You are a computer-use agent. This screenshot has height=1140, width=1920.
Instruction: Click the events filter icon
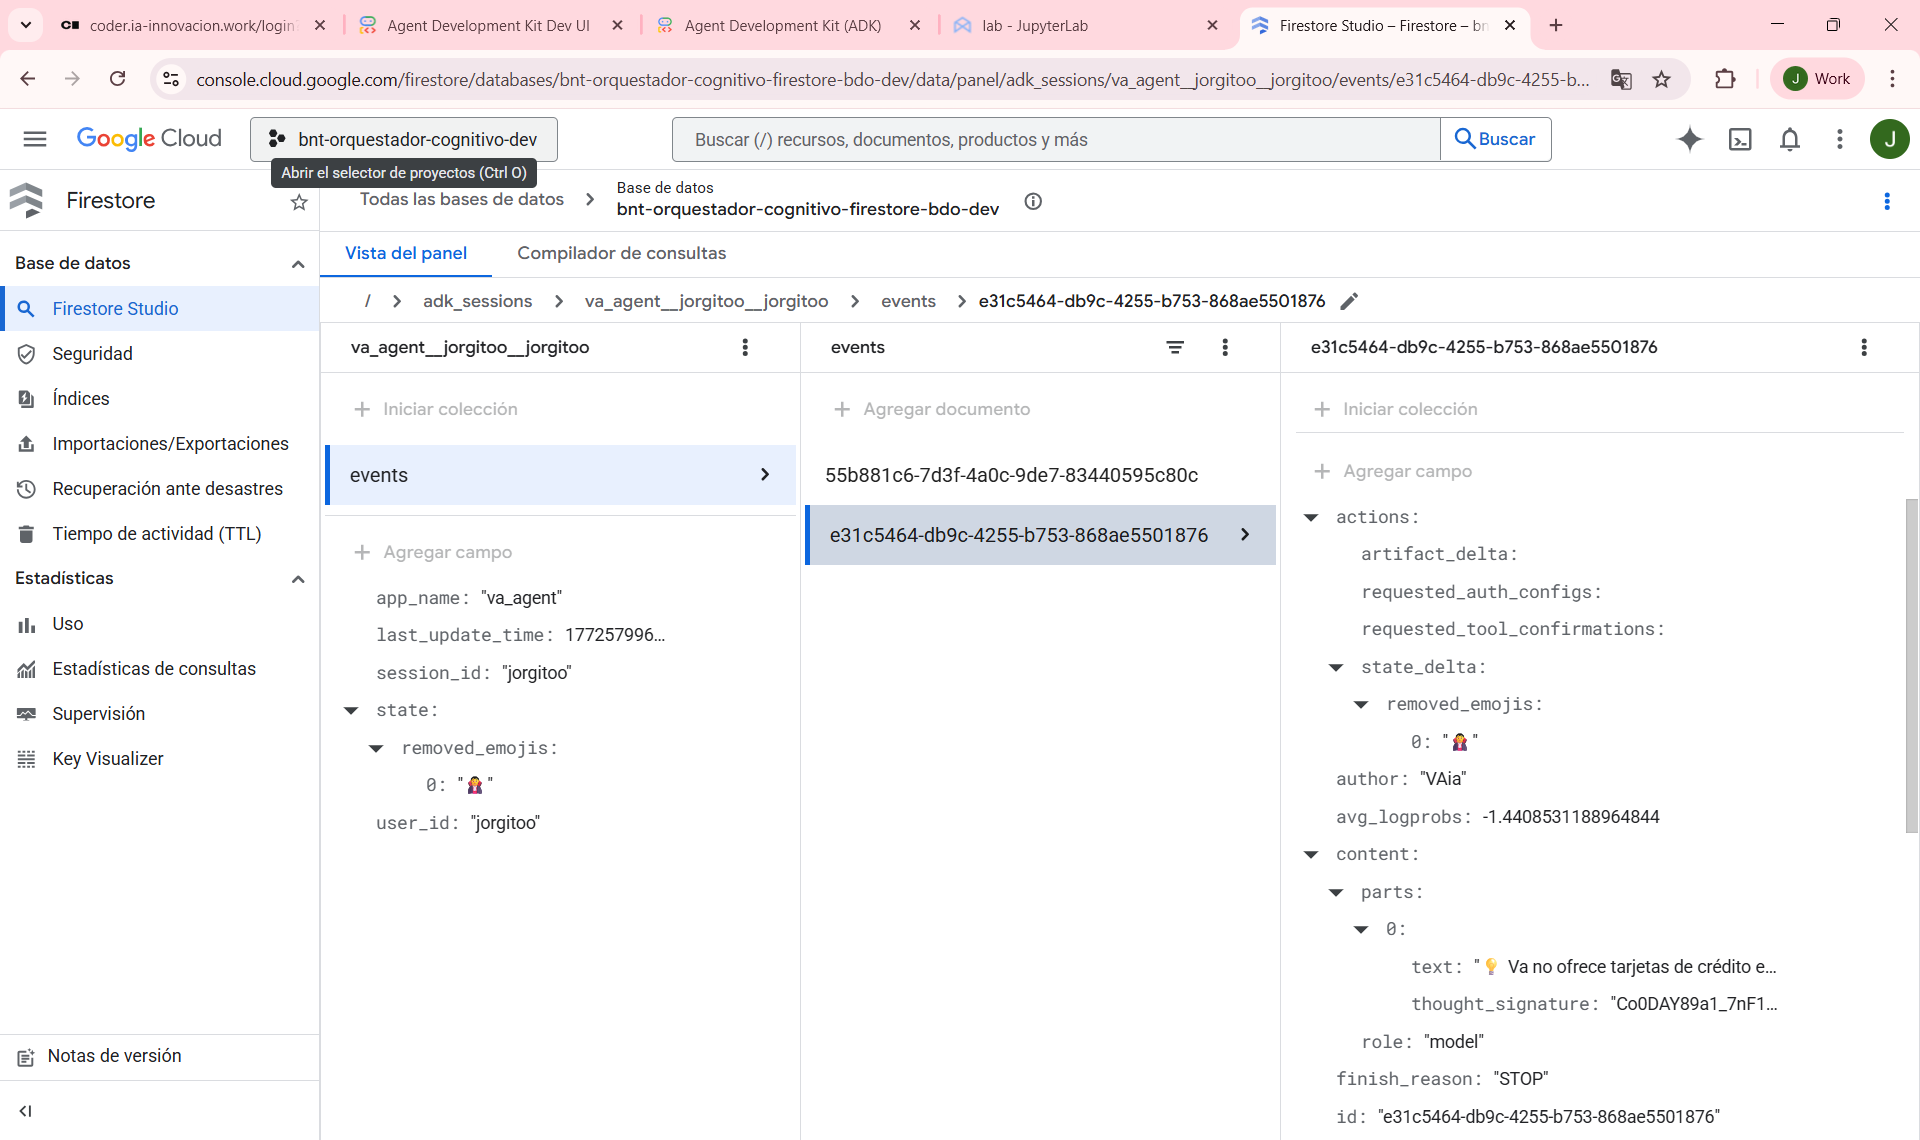tap(1175, 347)
